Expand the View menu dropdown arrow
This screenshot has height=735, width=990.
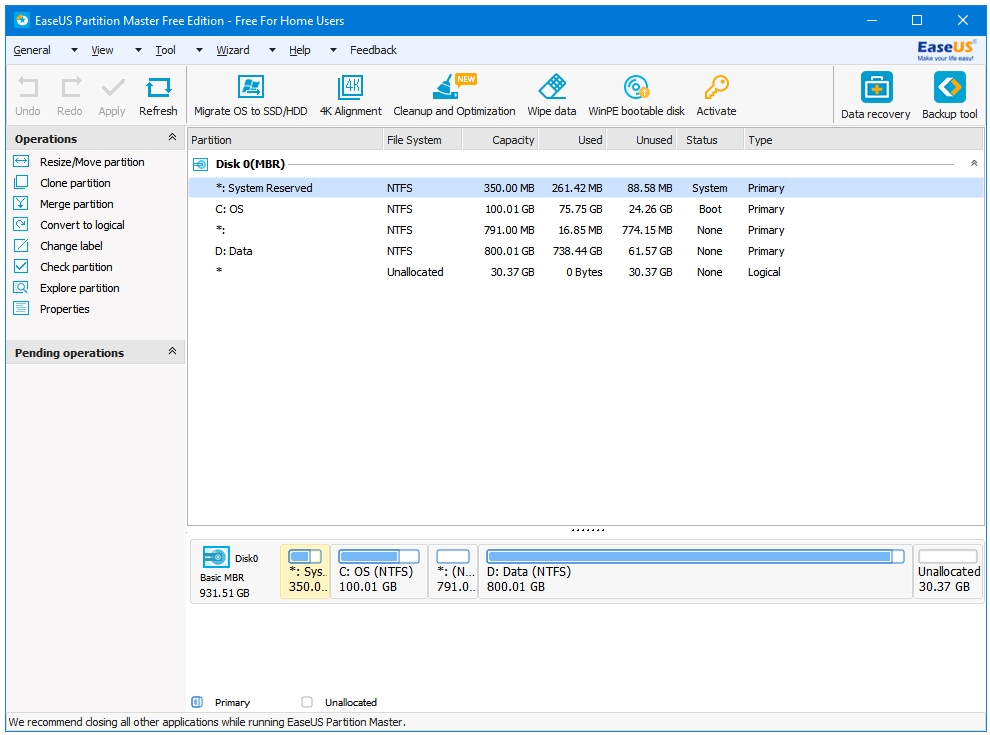138,50
